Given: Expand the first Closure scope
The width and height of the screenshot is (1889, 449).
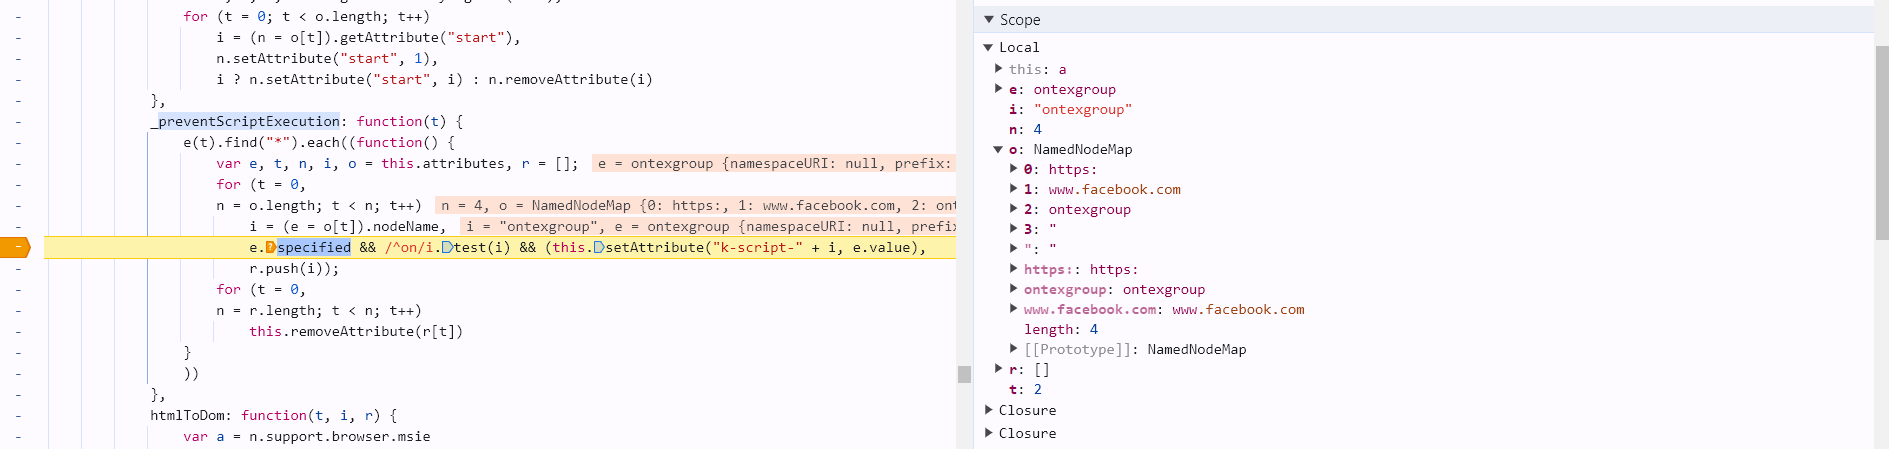Looking at the screenshot, I should tap(988, 410).
